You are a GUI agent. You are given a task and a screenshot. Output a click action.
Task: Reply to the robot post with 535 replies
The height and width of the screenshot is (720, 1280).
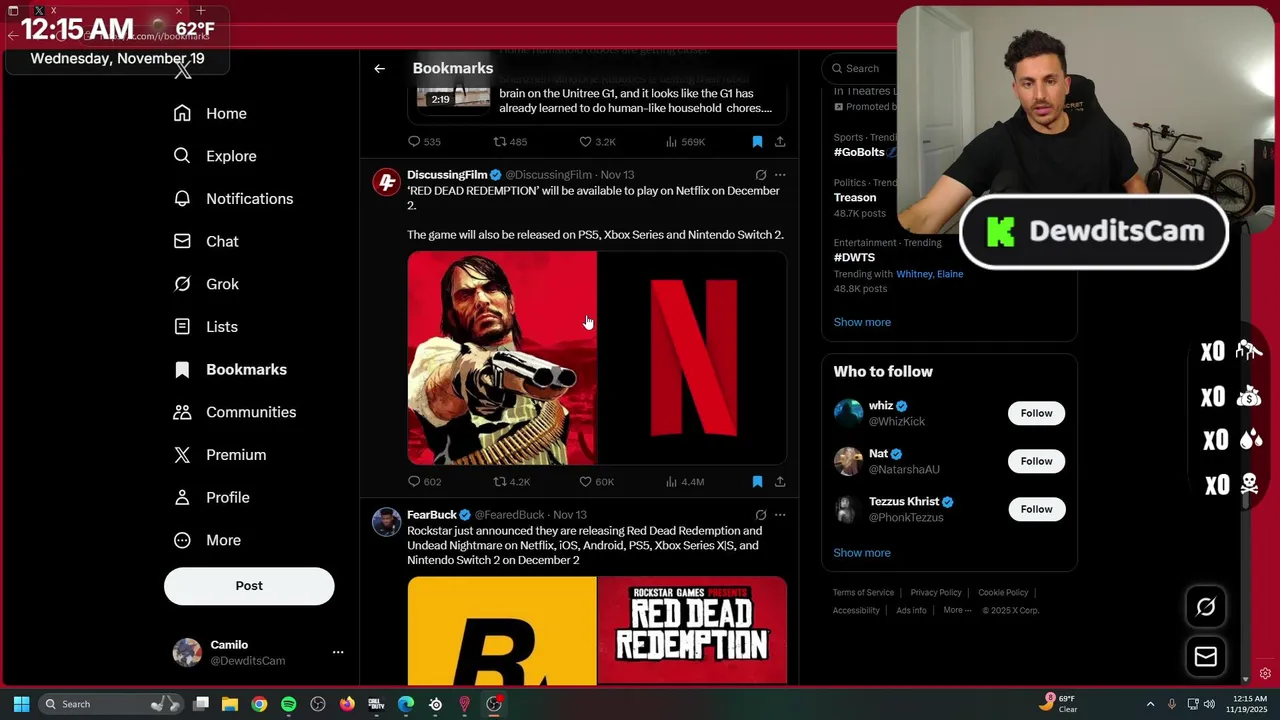point(424,142)
